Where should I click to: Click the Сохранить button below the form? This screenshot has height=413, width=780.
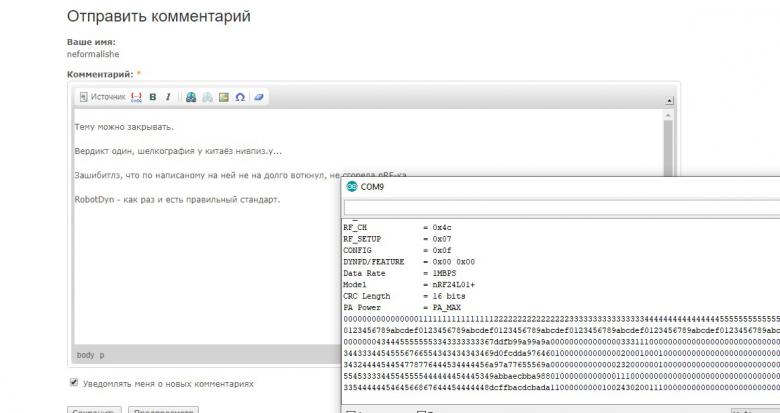coord(94,409)
